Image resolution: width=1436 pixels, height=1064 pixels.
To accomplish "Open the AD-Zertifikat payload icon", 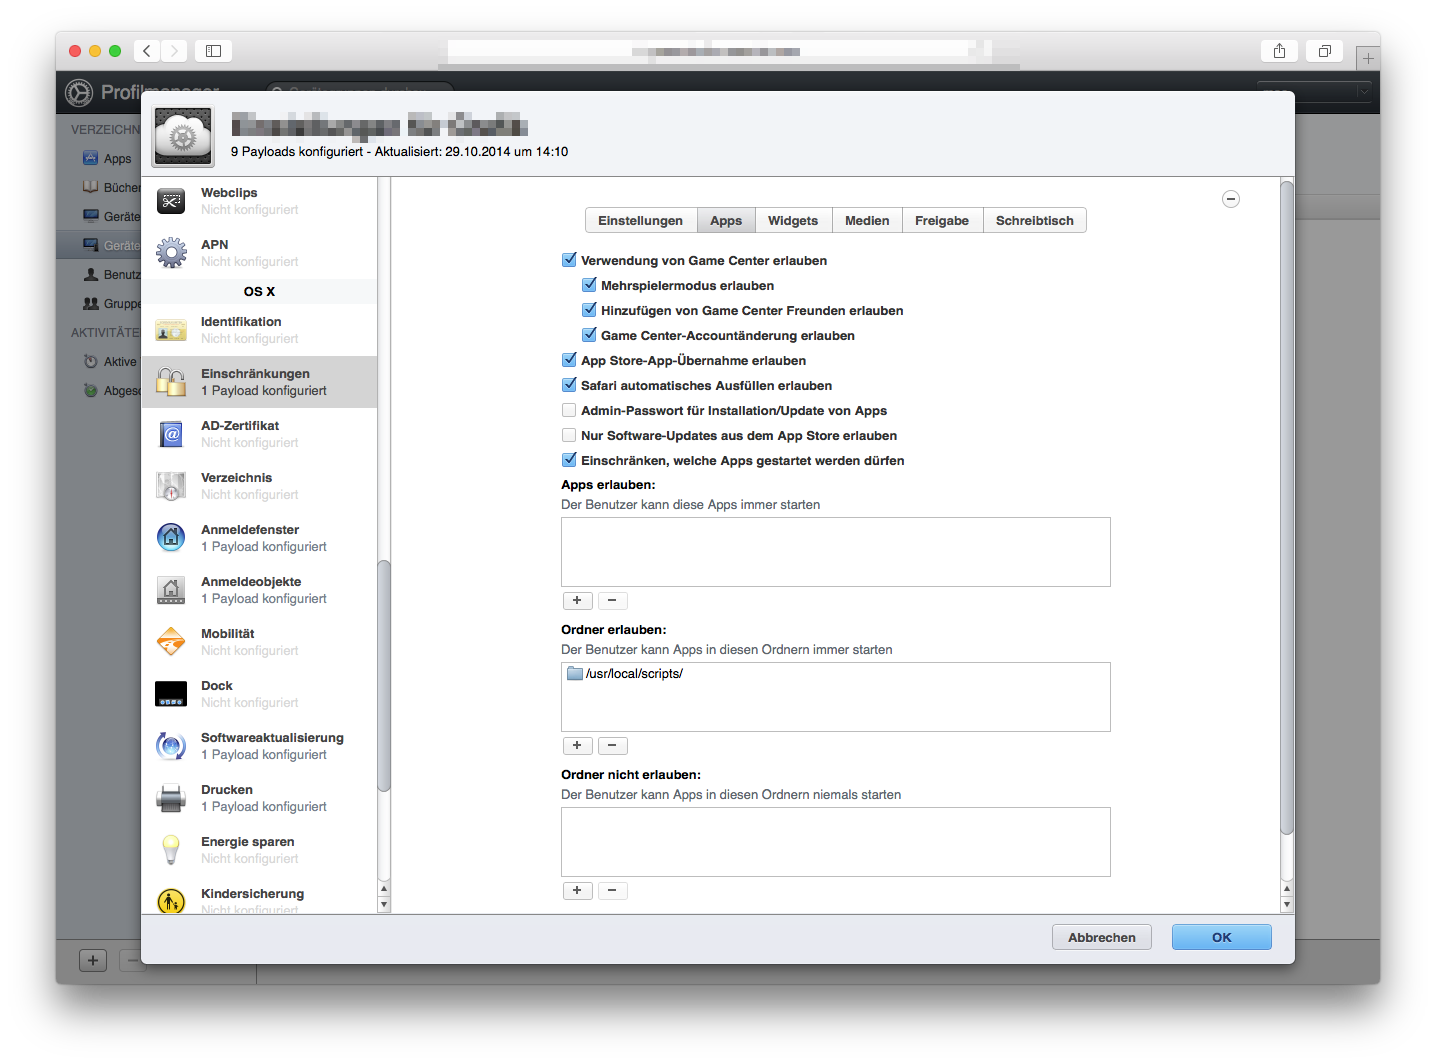I will pyautogui.click(x=171, y=434).
